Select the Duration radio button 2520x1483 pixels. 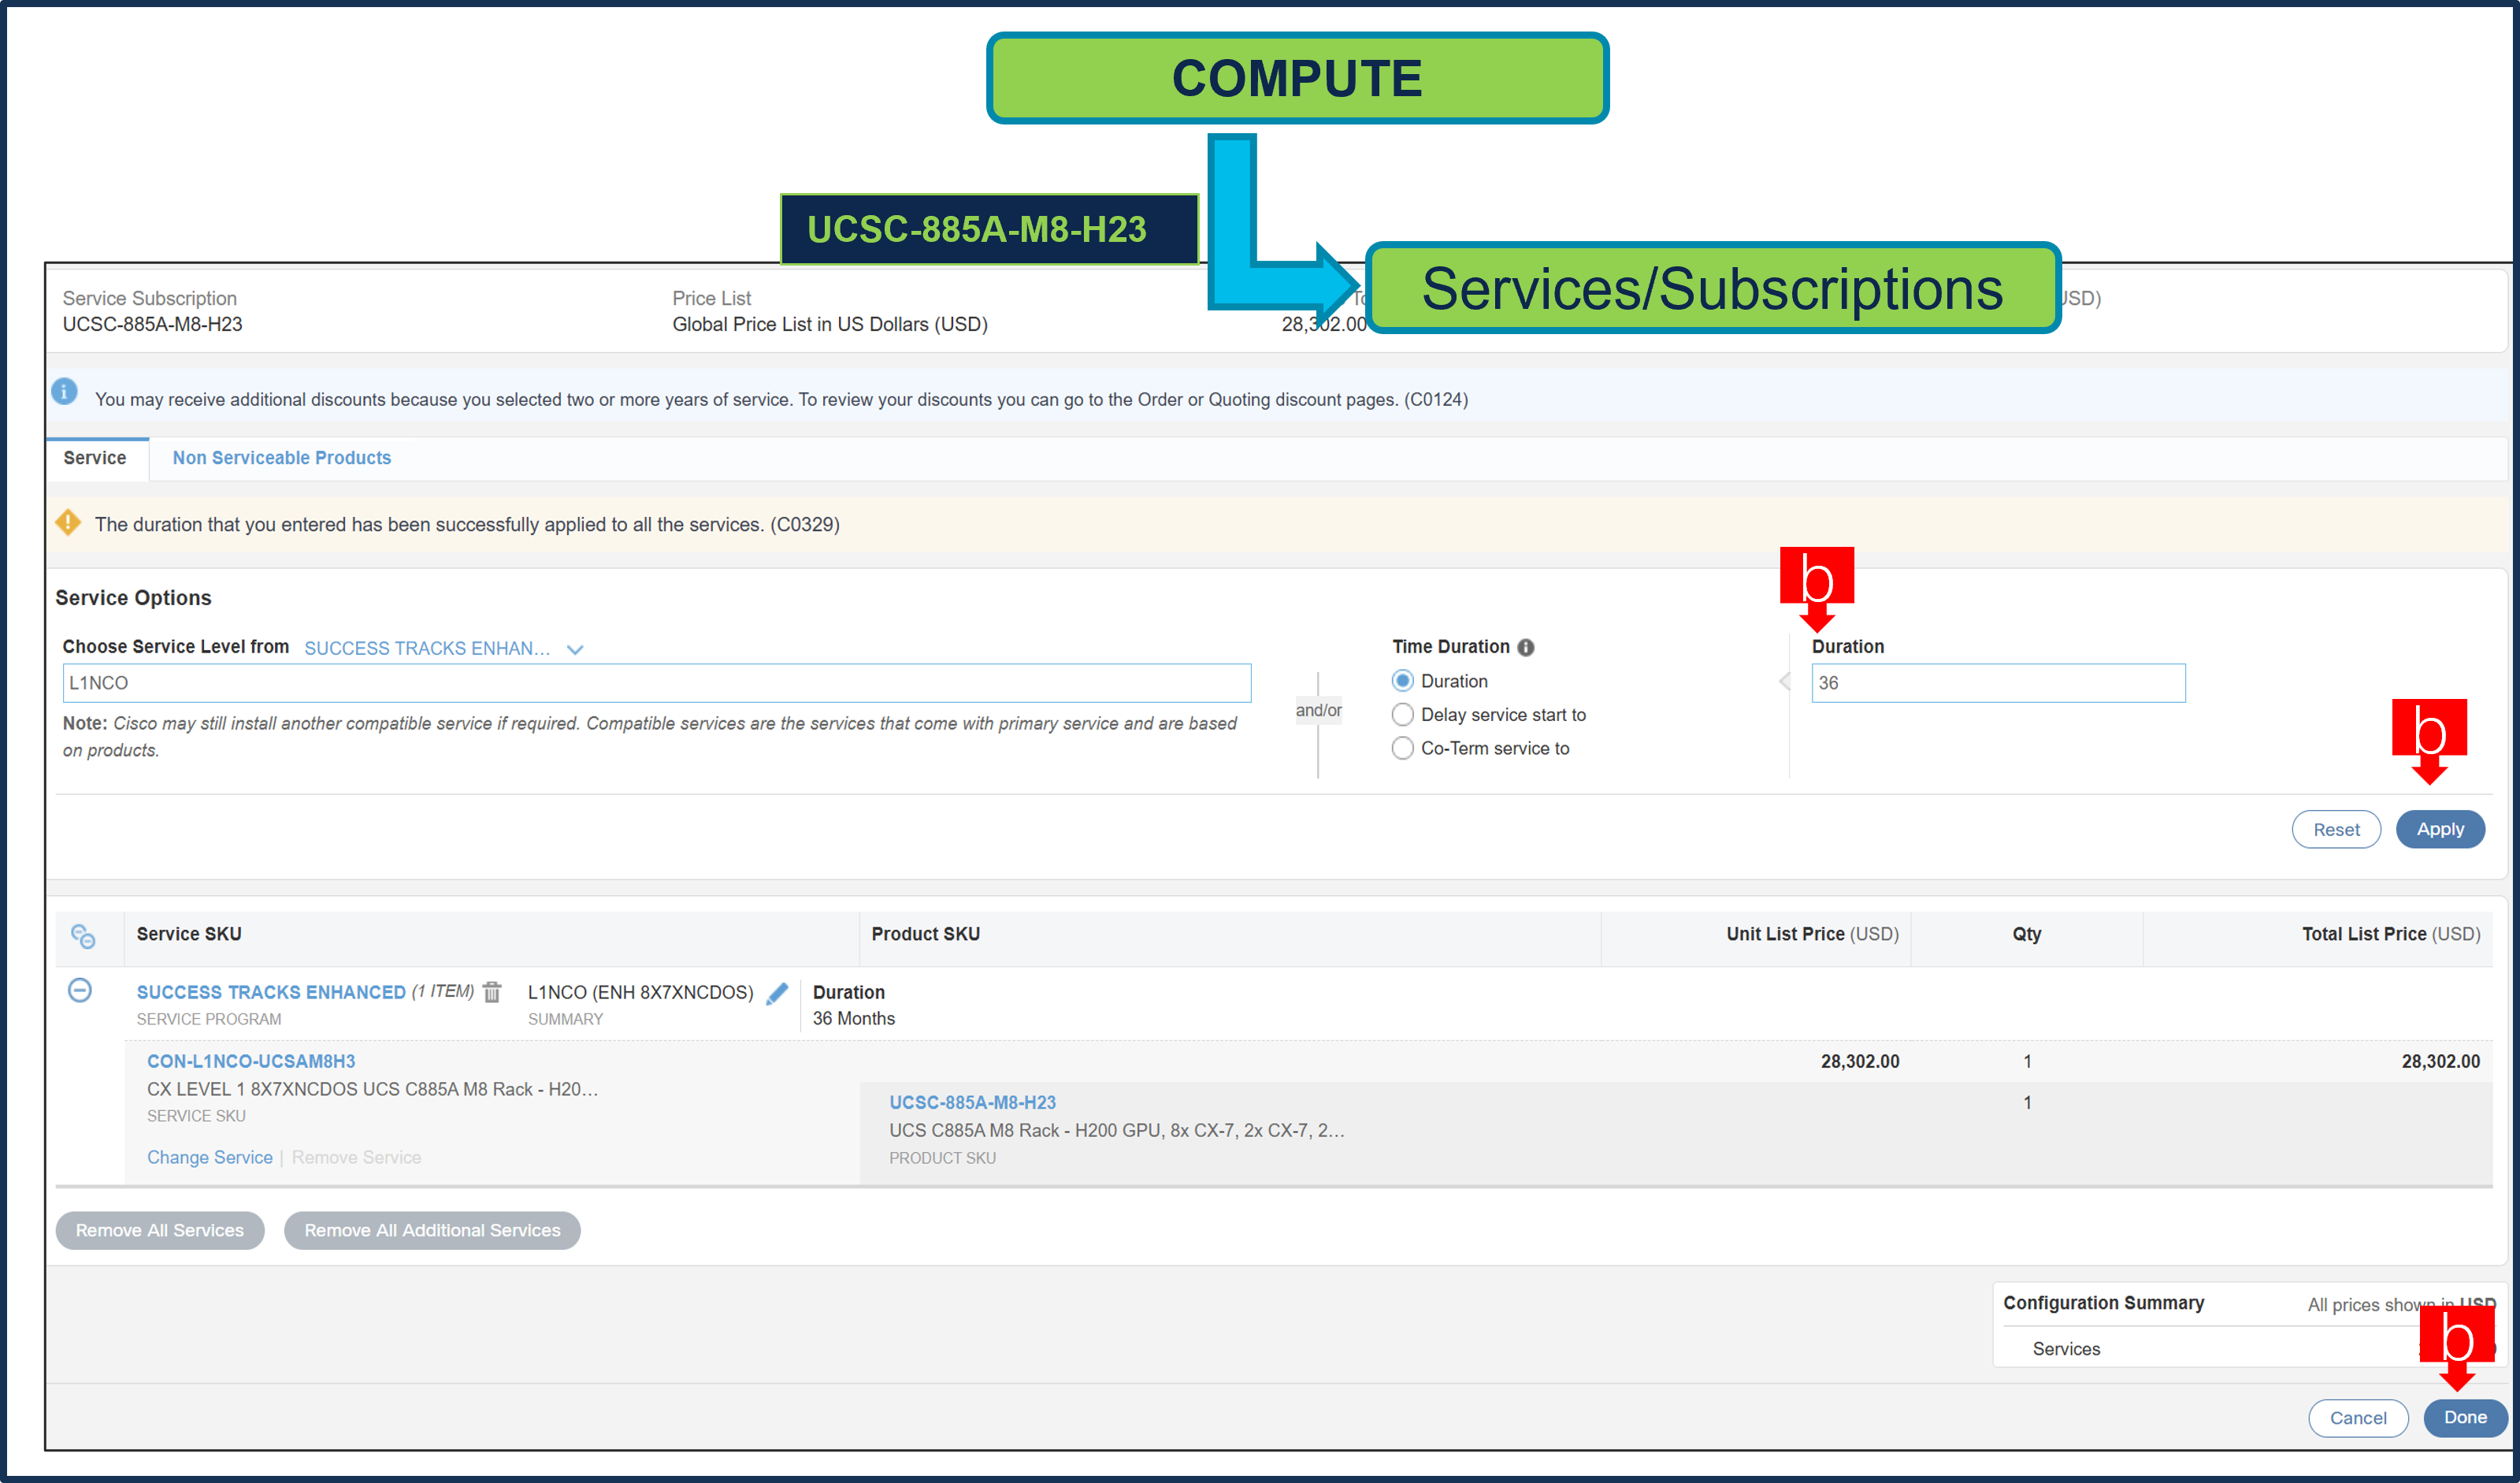[1403, 680]
